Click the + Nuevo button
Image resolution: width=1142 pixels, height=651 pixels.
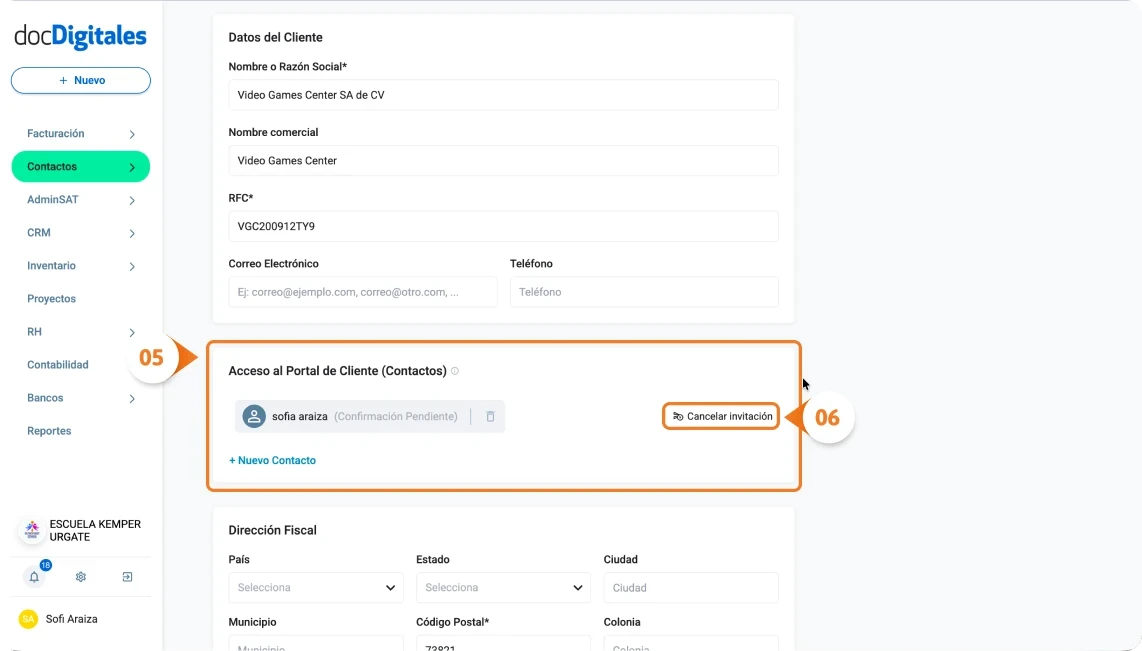click(80, 79)
